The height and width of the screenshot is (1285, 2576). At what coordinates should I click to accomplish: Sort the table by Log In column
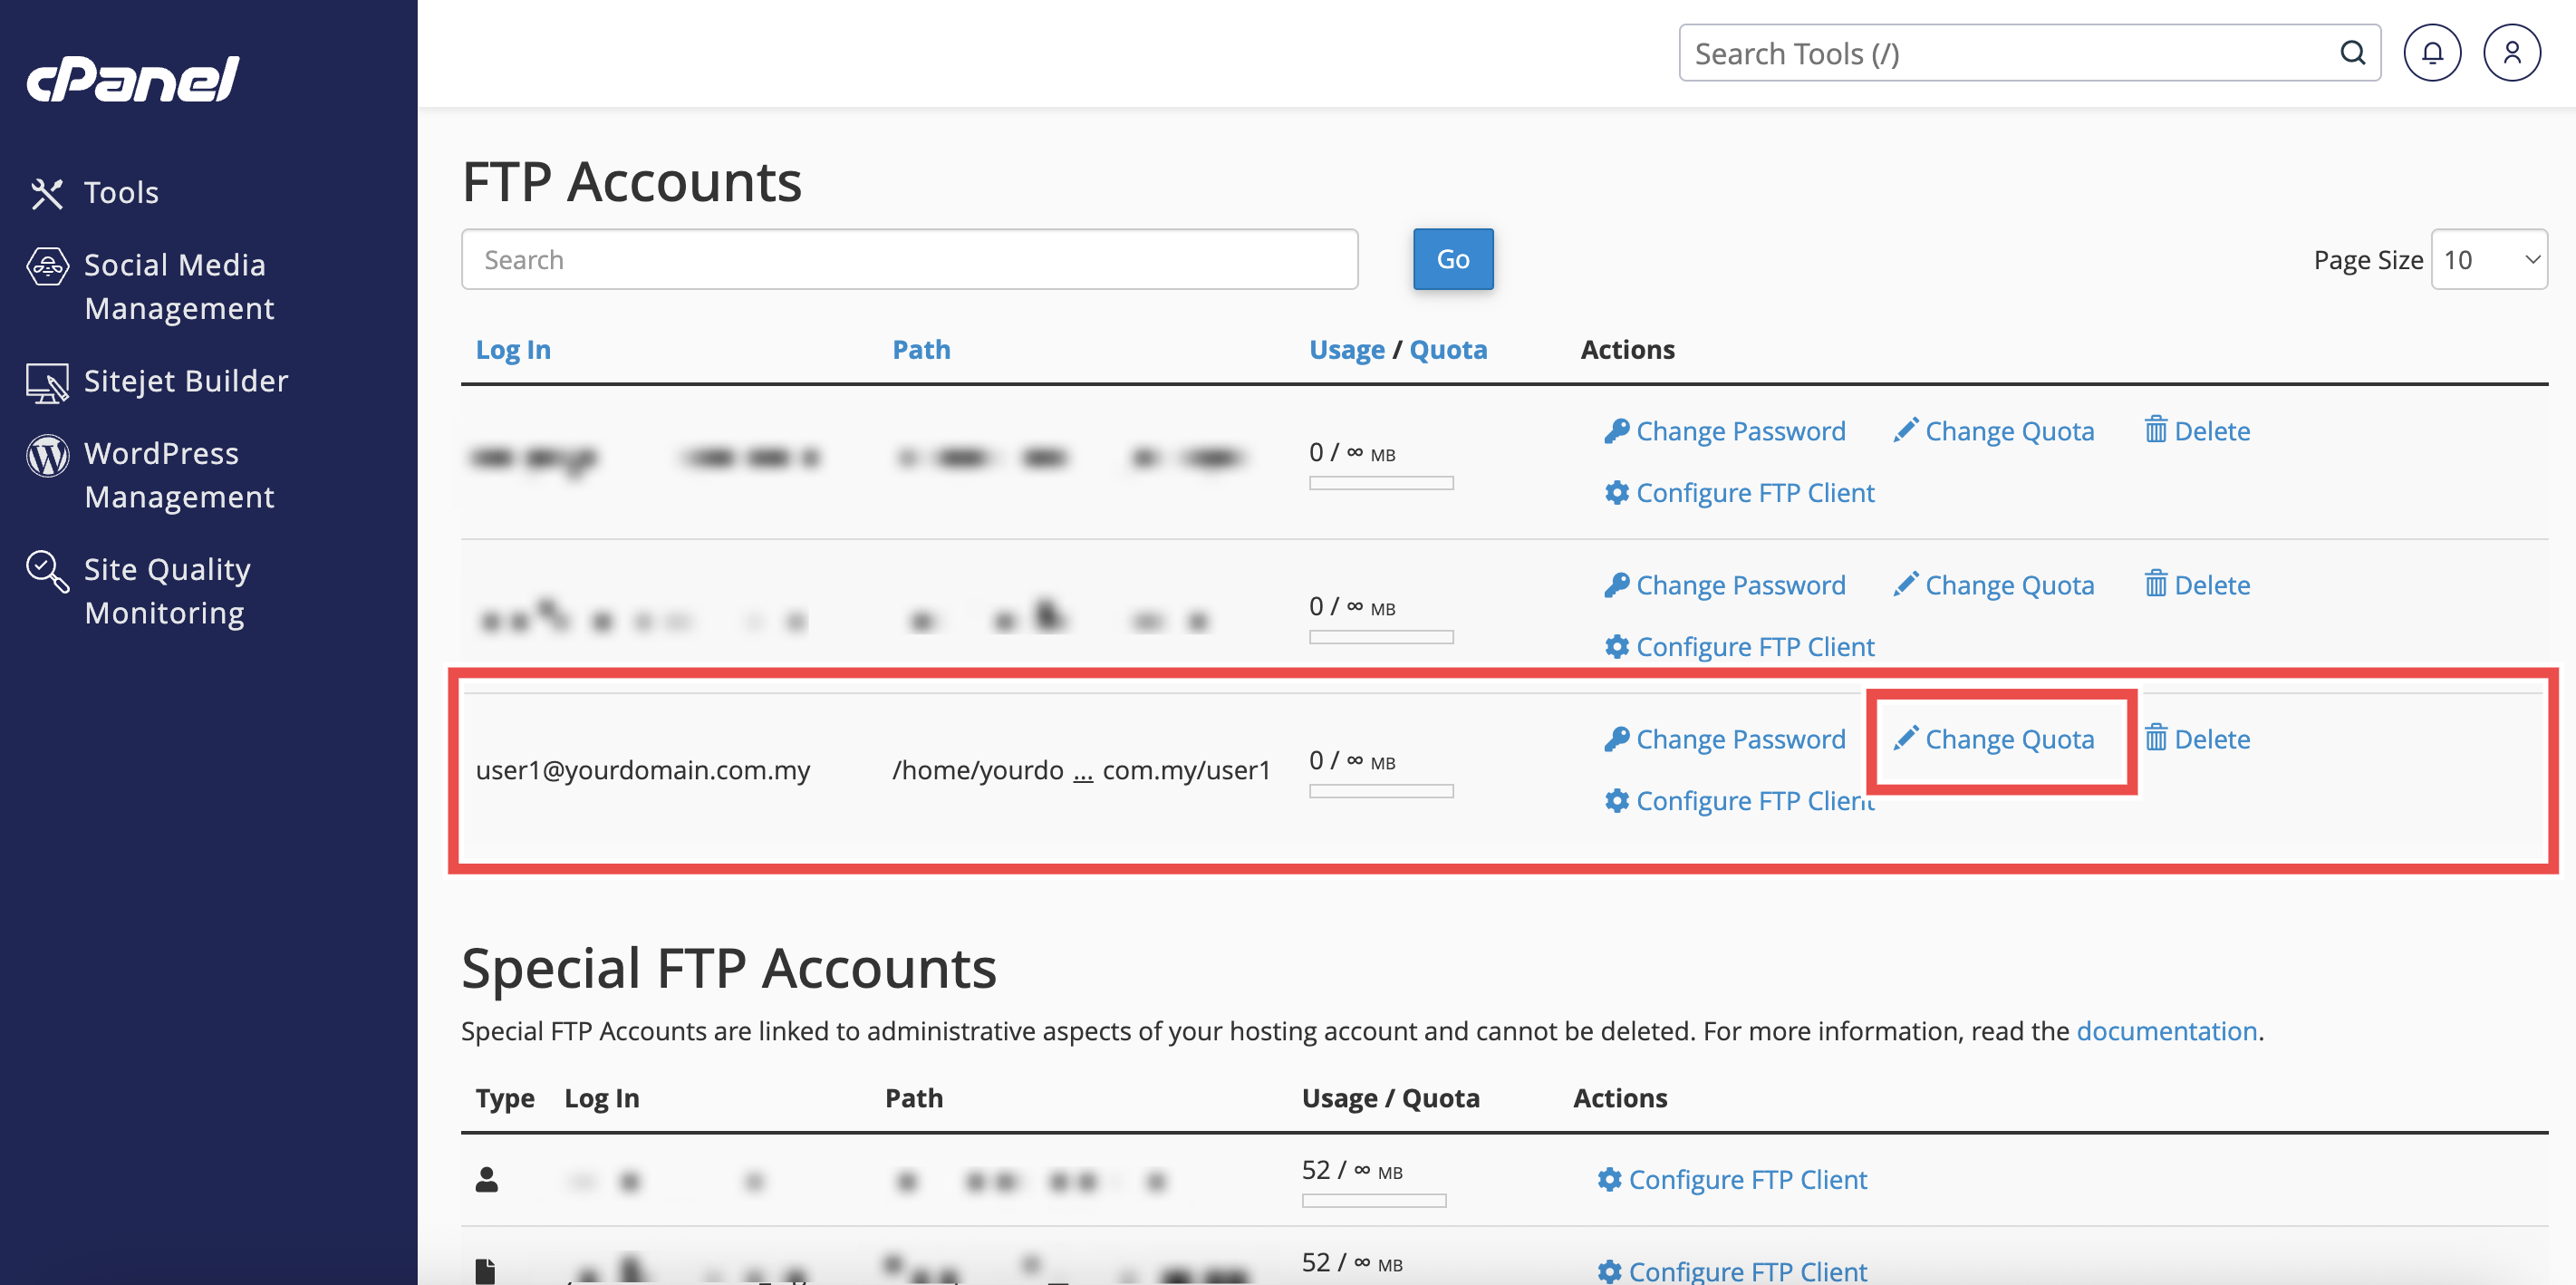[x=512, y=349]
